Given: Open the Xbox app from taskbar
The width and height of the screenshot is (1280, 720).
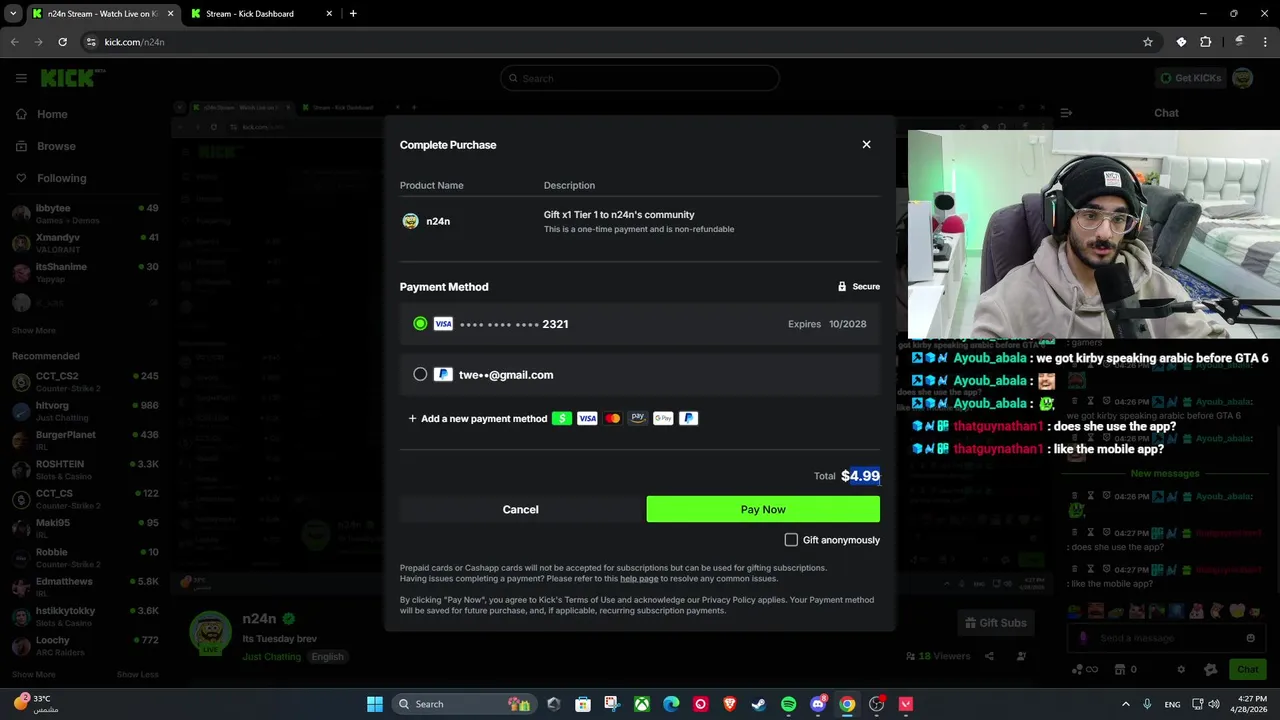Looking at the screenshot, I should 641,704.
